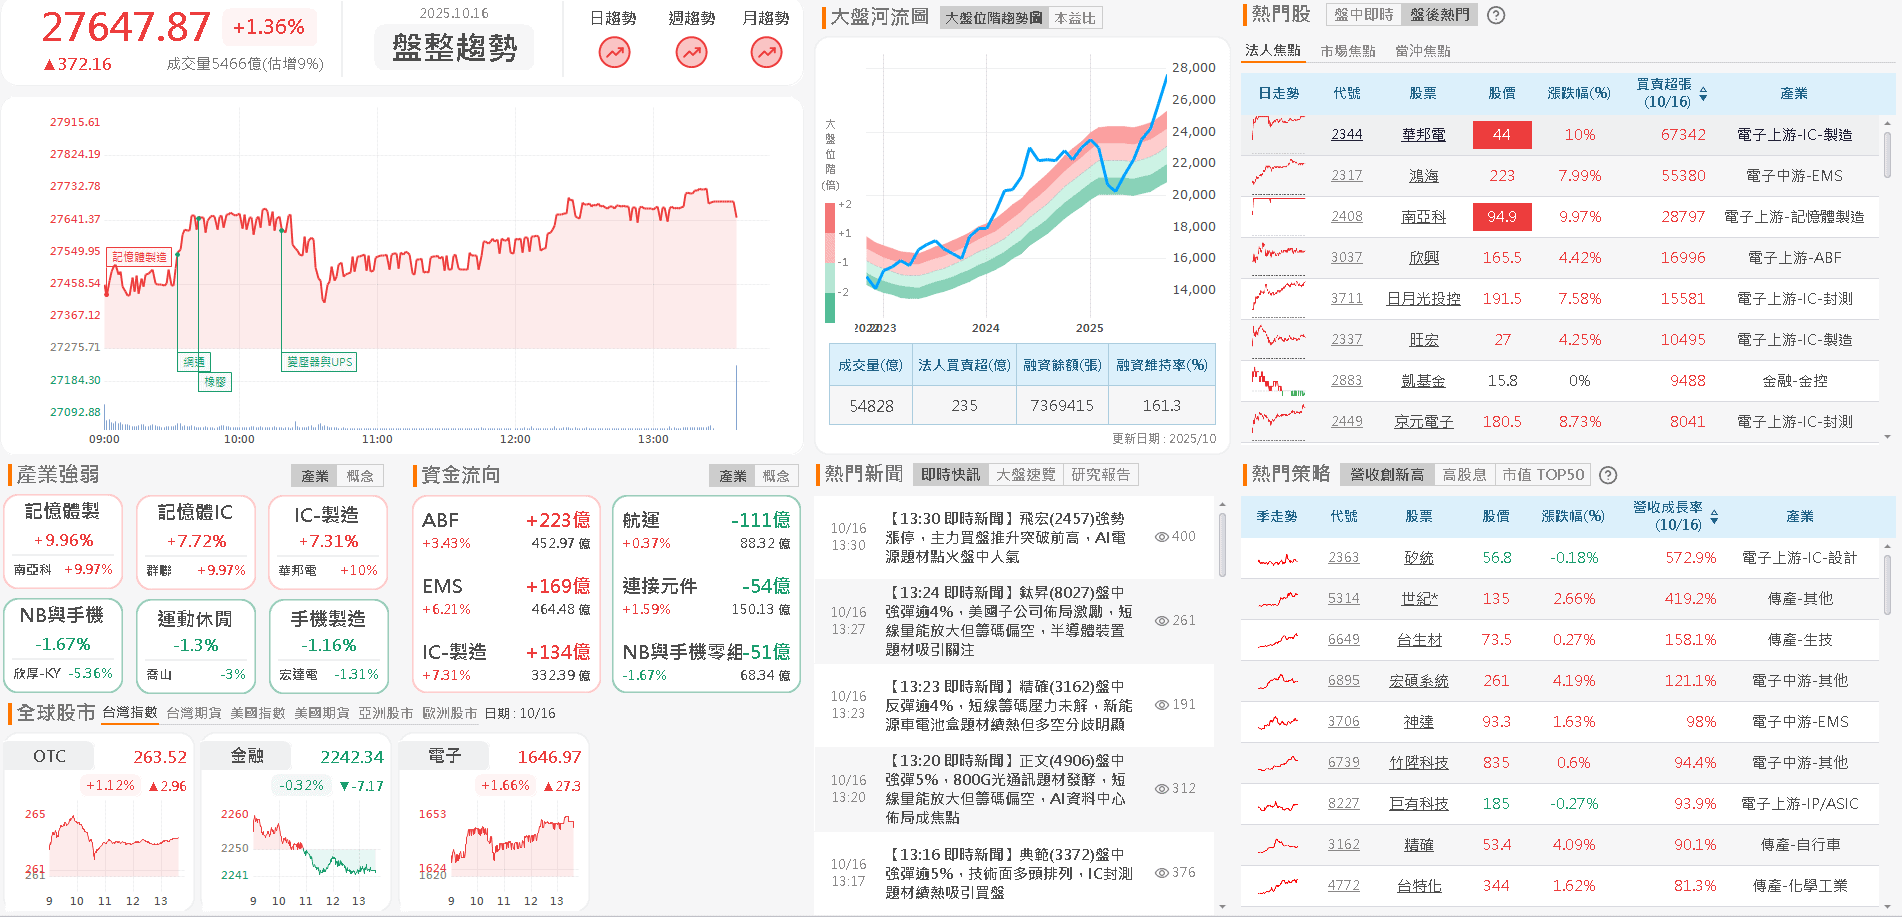
Task: Click the 月趨勢 upward trend icon
Action: [767, 52]
